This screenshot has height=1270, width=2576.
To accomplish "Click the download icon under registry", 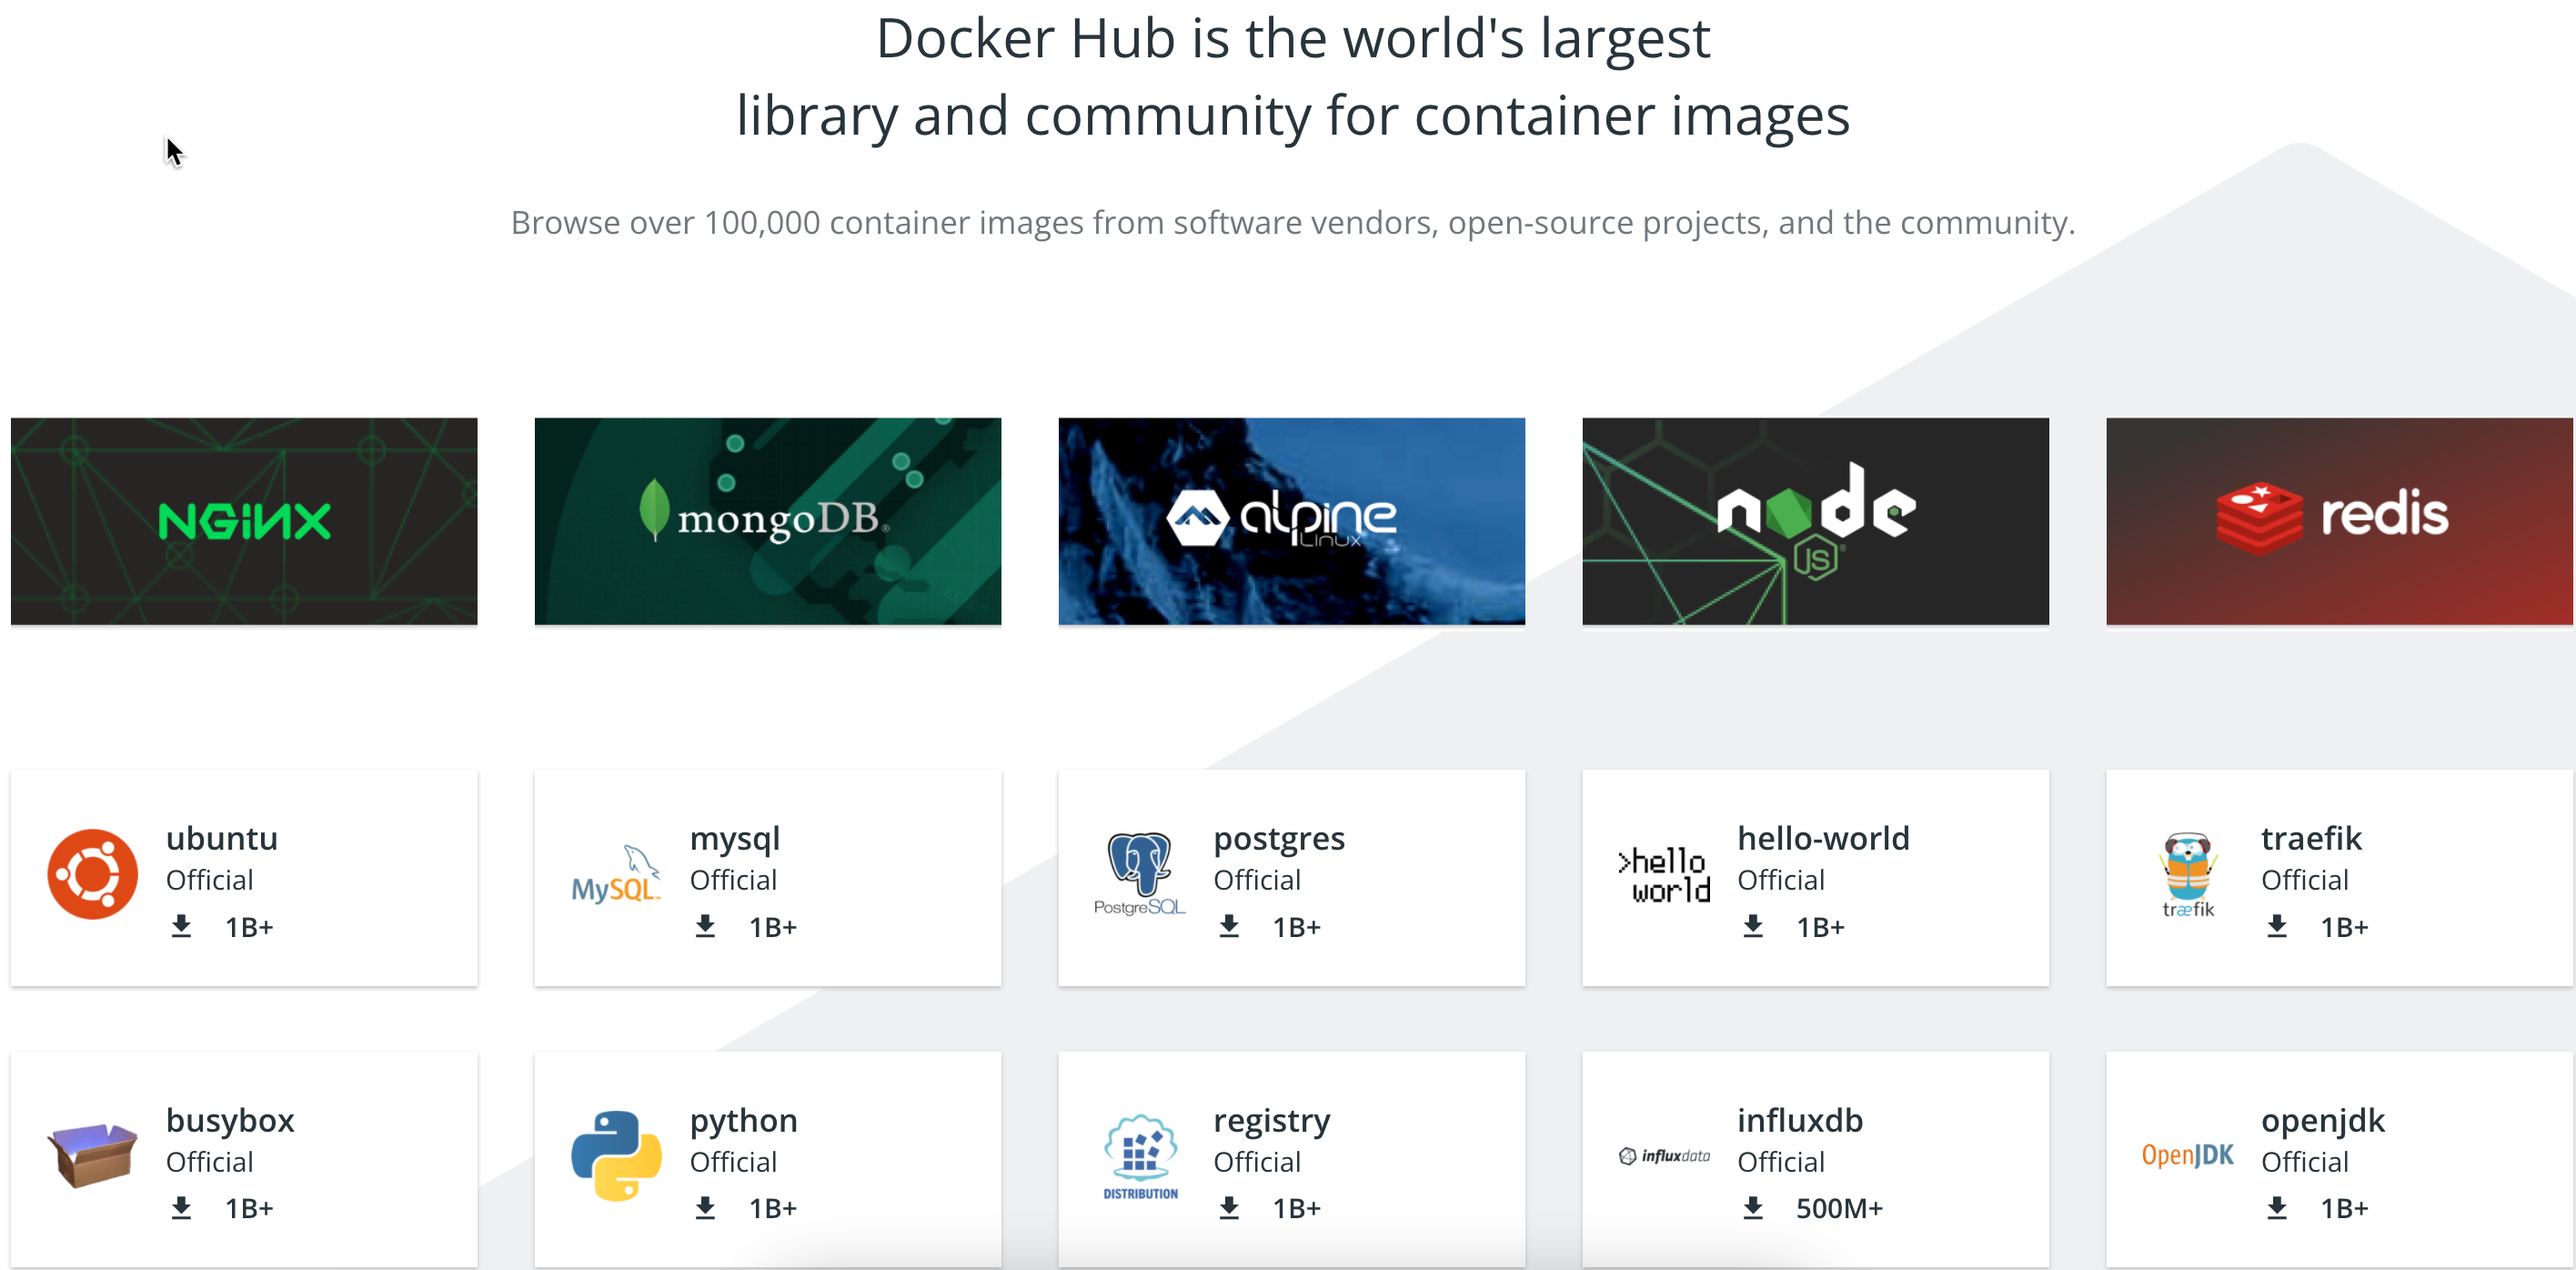I will click(x=1229, y=1208).
